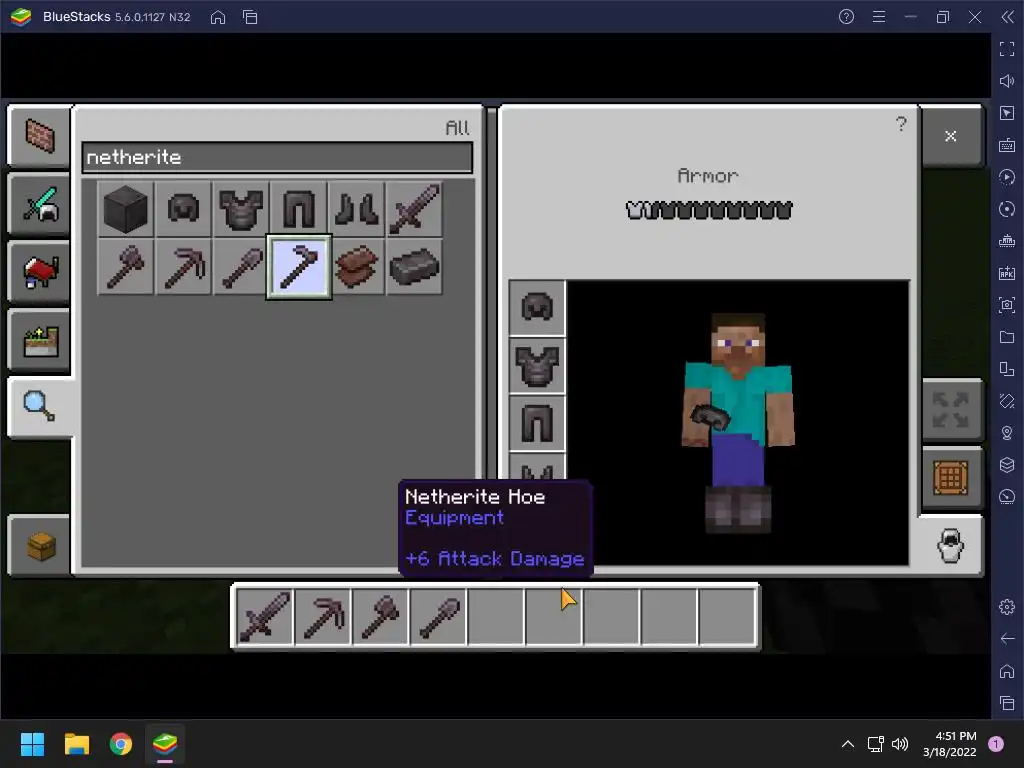Click the equipped chestplate armor slot
The width and height of the screenshot is (1024, 768).
tap(537, 366)
